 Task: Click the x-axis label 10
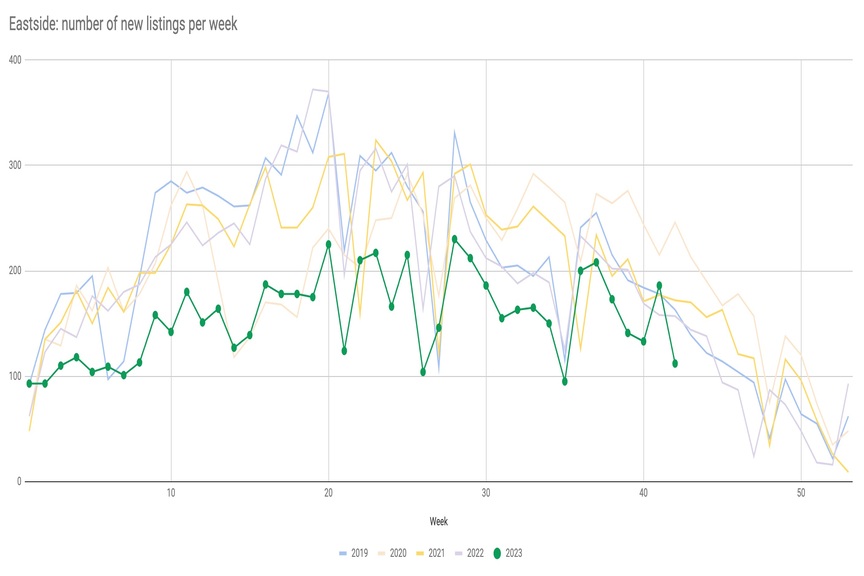click(171, 494)
